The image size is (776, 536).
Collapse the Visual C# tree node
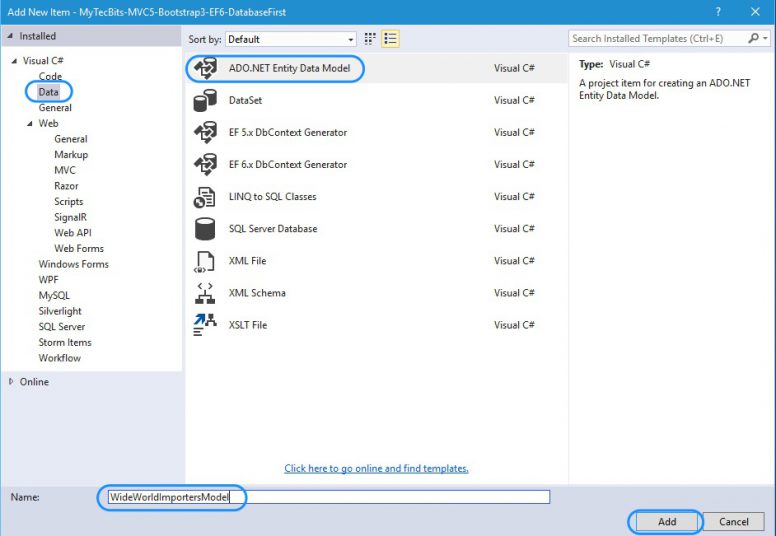tap(14, 60)
